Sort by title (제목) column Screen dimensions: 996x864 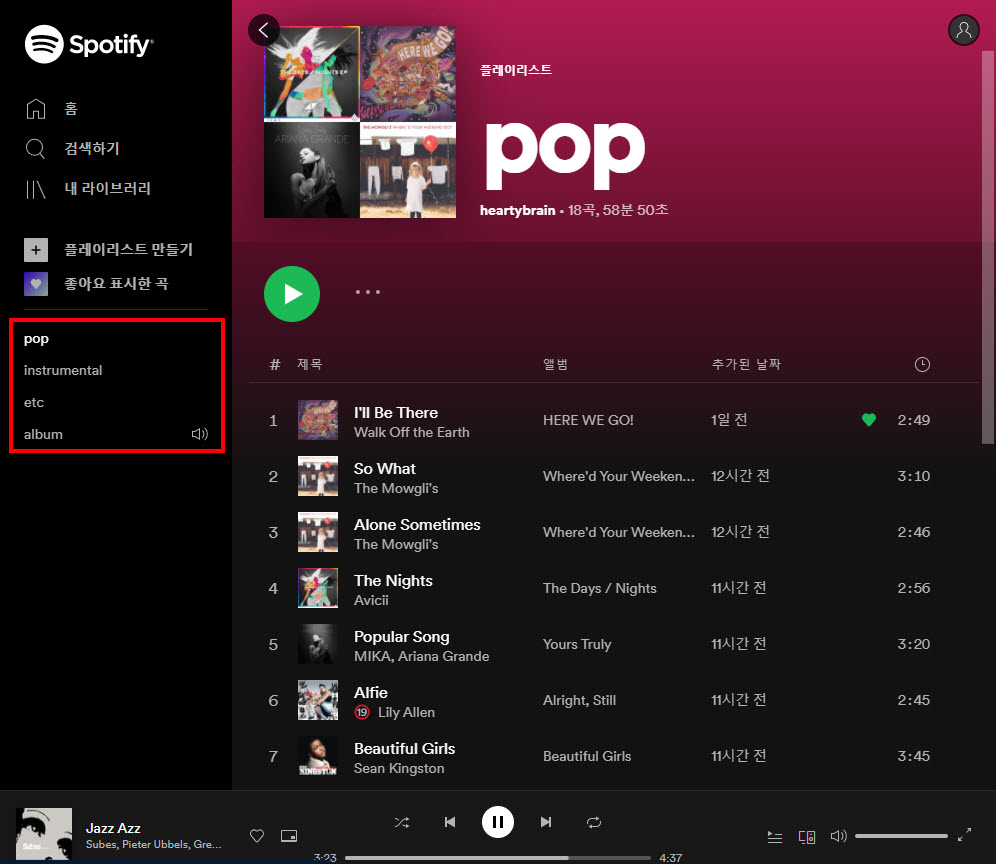(x=309, y=364)
